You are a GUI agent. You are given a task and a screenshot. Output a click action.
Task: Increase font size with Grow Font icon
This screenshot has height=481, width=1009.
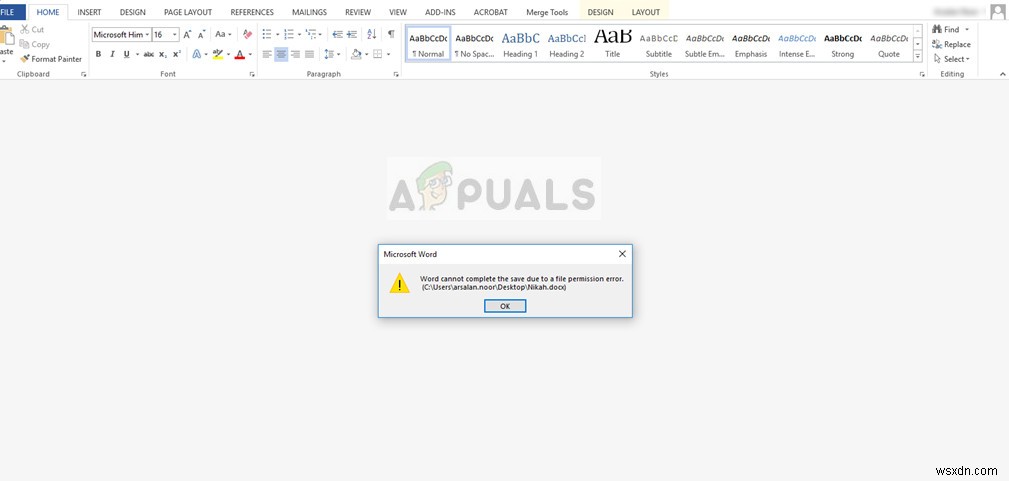(187, 34)
